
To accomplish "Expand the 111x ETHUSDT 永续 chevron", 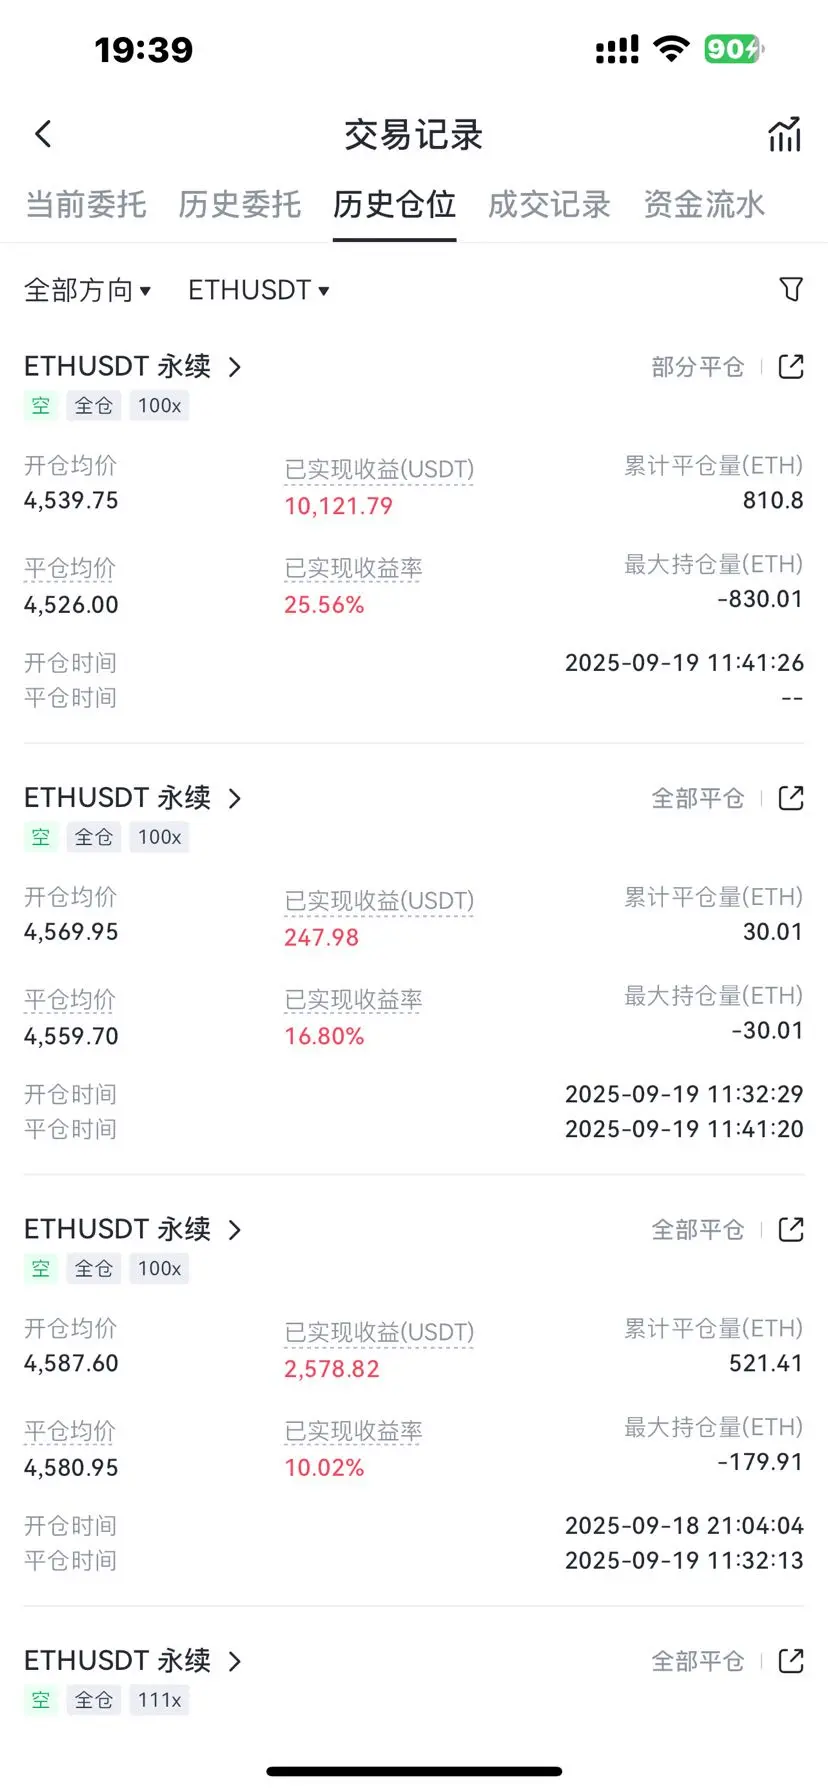I will [235, 1661].
